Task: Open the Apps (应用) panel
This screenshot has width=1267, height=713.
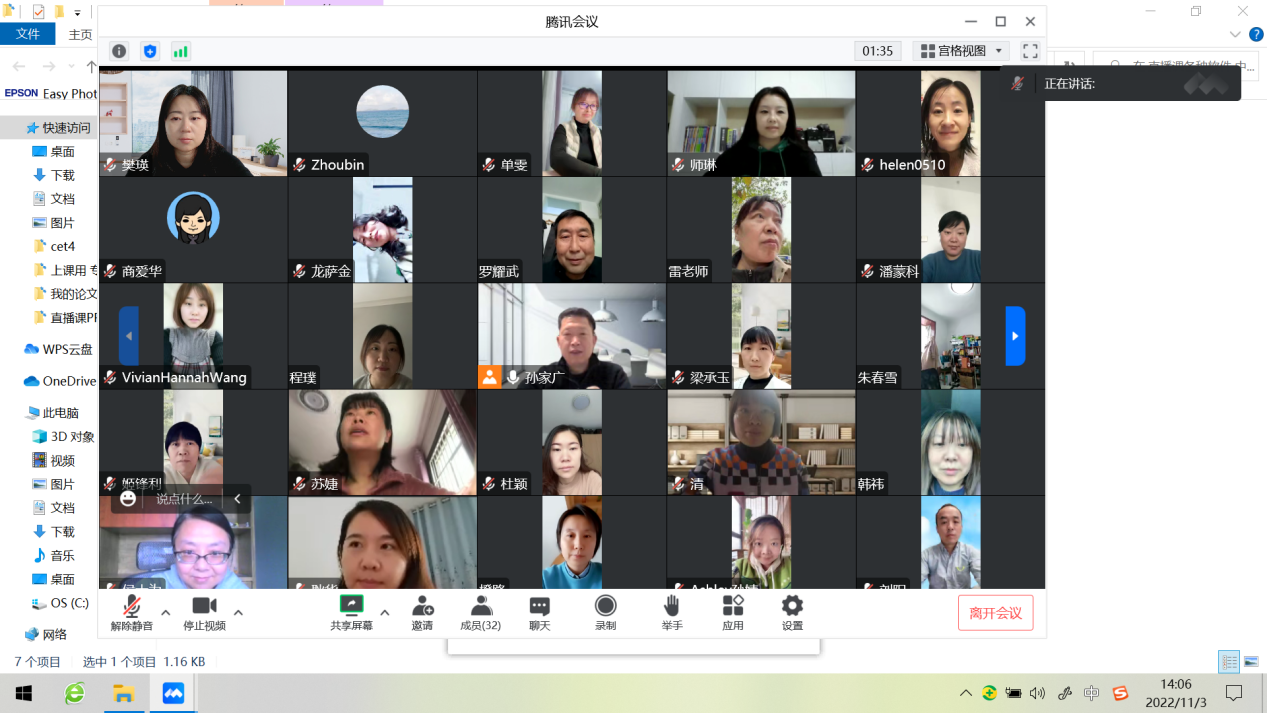Action: 733,613
